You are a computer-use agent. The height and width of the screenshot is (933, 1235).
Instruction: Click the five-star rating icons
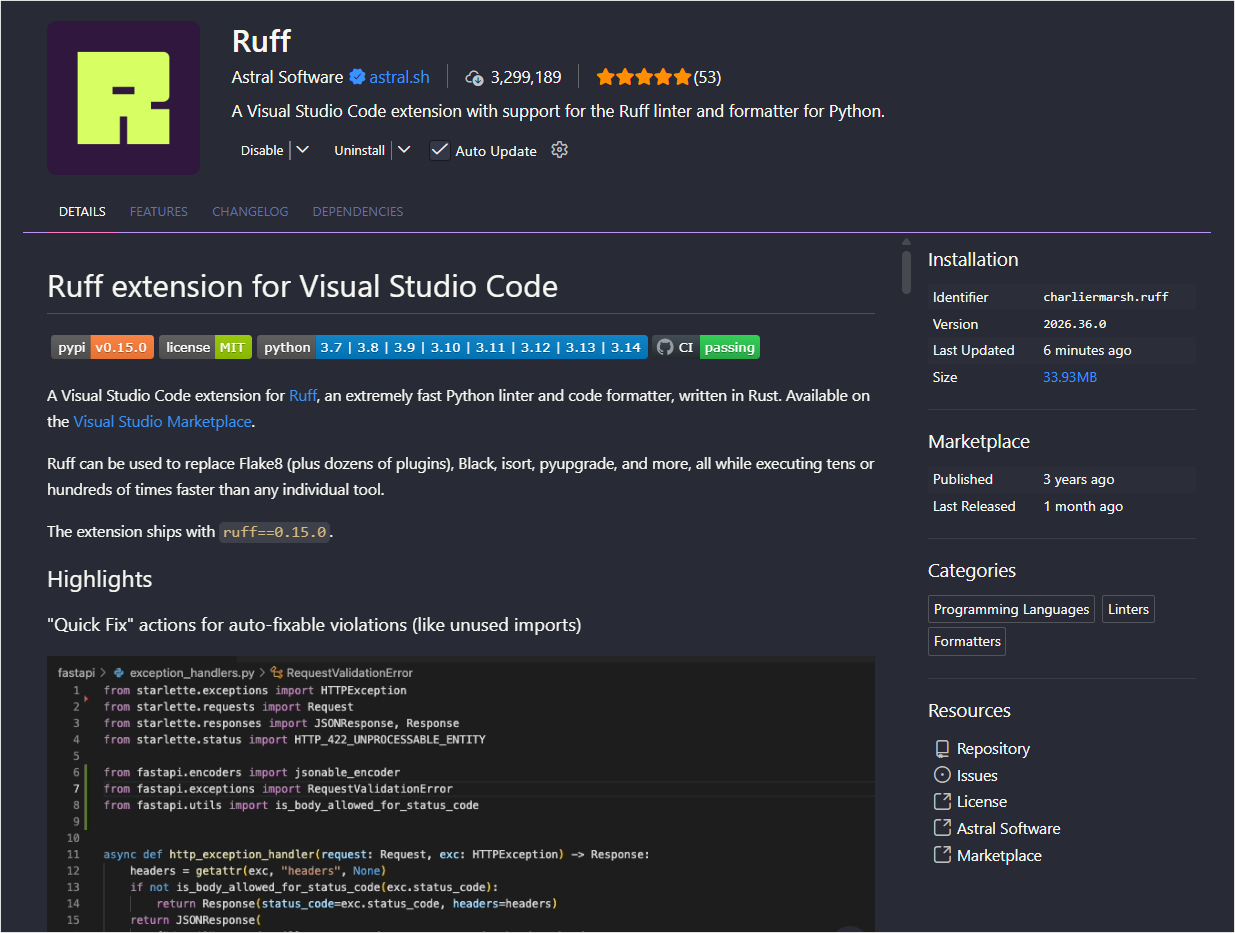643,77
